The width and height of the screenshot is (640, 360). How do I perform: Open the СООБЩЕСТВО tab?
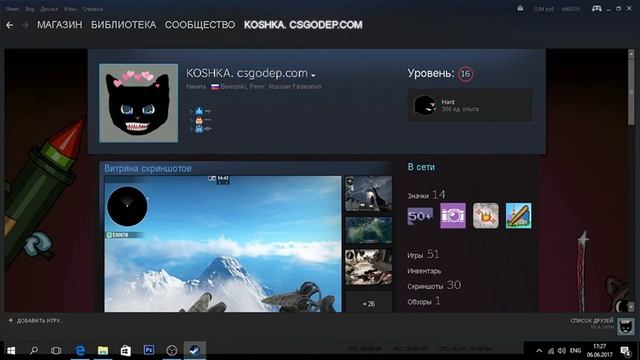(x=200, y=25)
